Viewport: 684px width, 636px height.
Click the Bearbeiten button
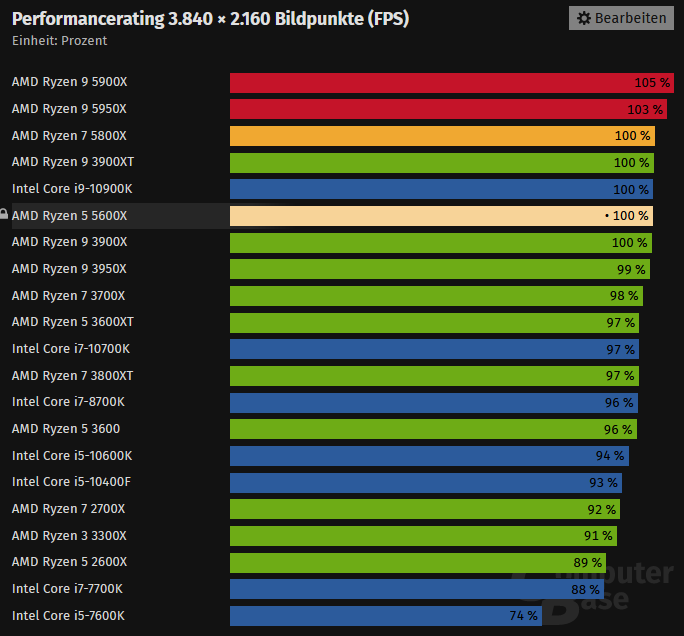click(621, 18)
